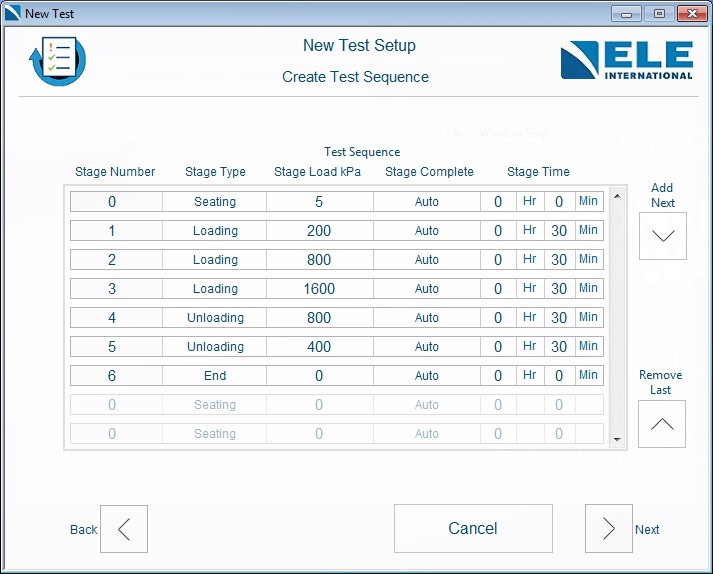Change stage 4 Unloading stage type
Image resolution: width=713 pixels, height=574 pixels.
[215, 318]
